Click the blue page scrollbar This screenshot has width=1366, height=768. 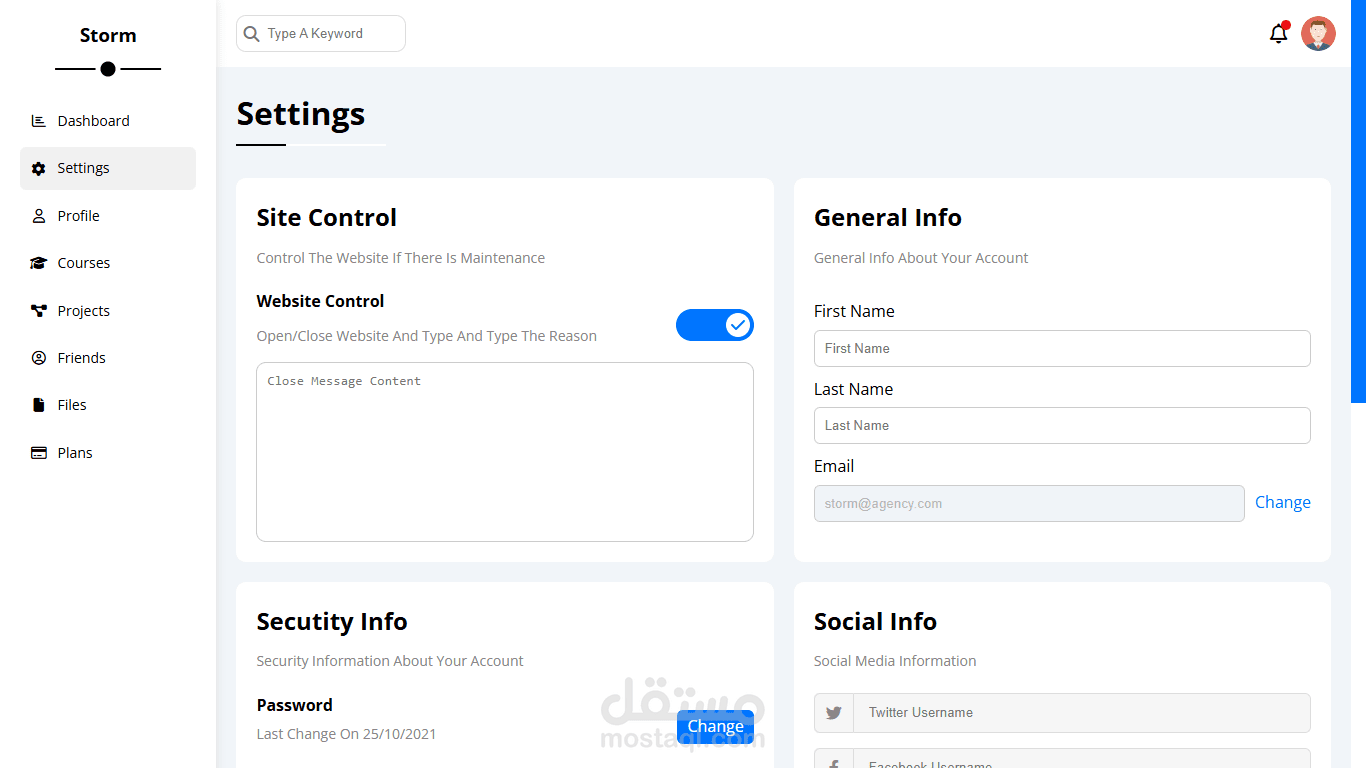click(1358, 200)
